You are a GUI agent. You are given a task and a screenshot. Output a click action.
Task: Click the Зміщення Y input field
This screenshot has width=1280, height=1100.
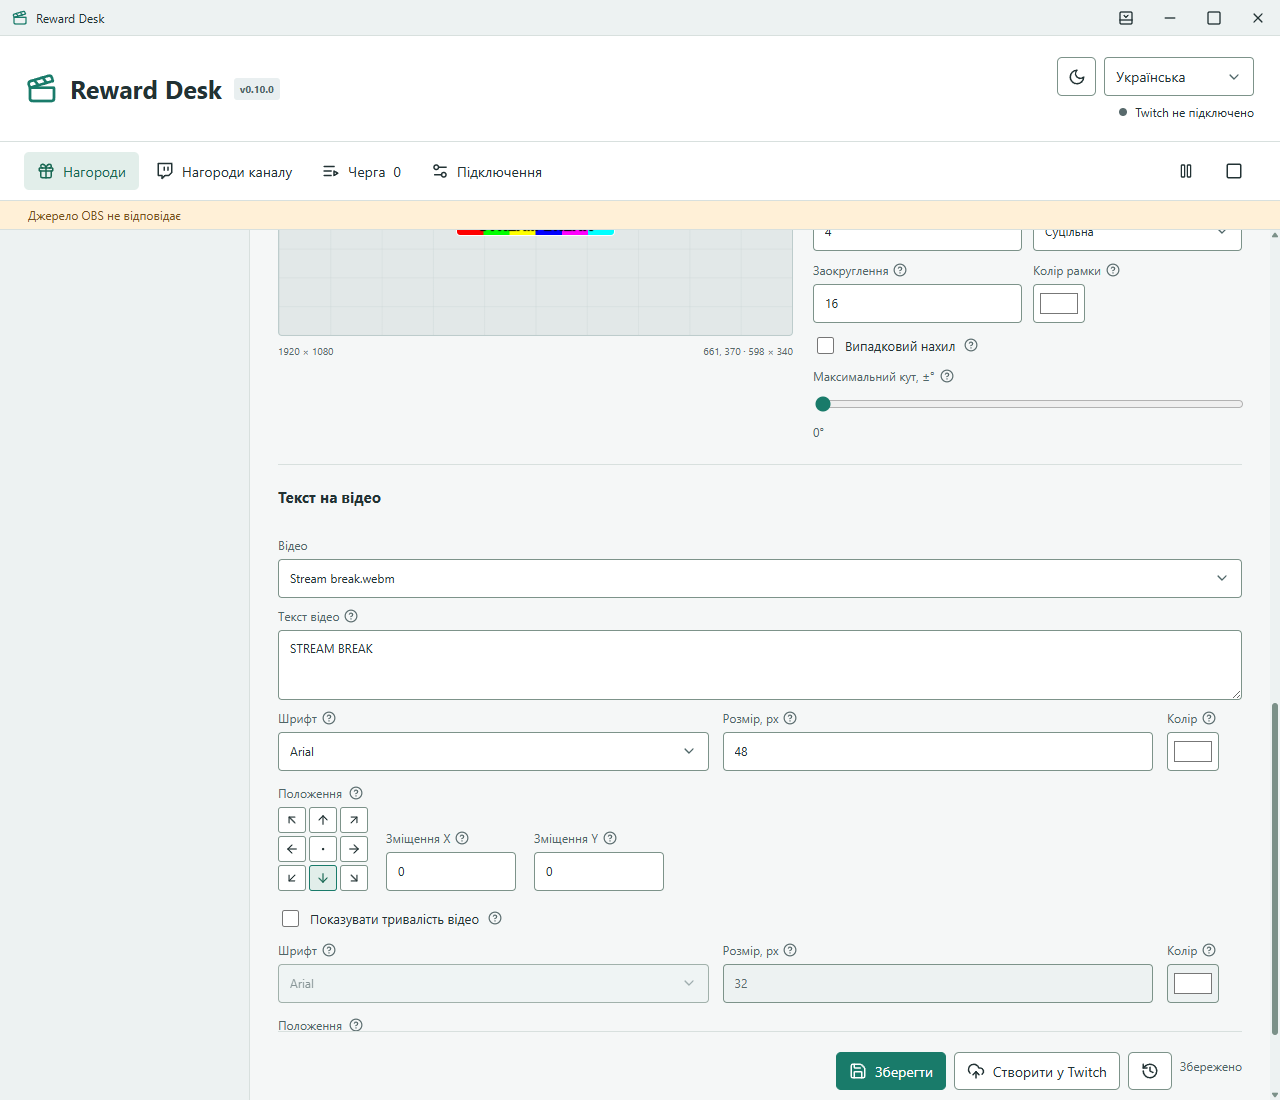(599, 871)
